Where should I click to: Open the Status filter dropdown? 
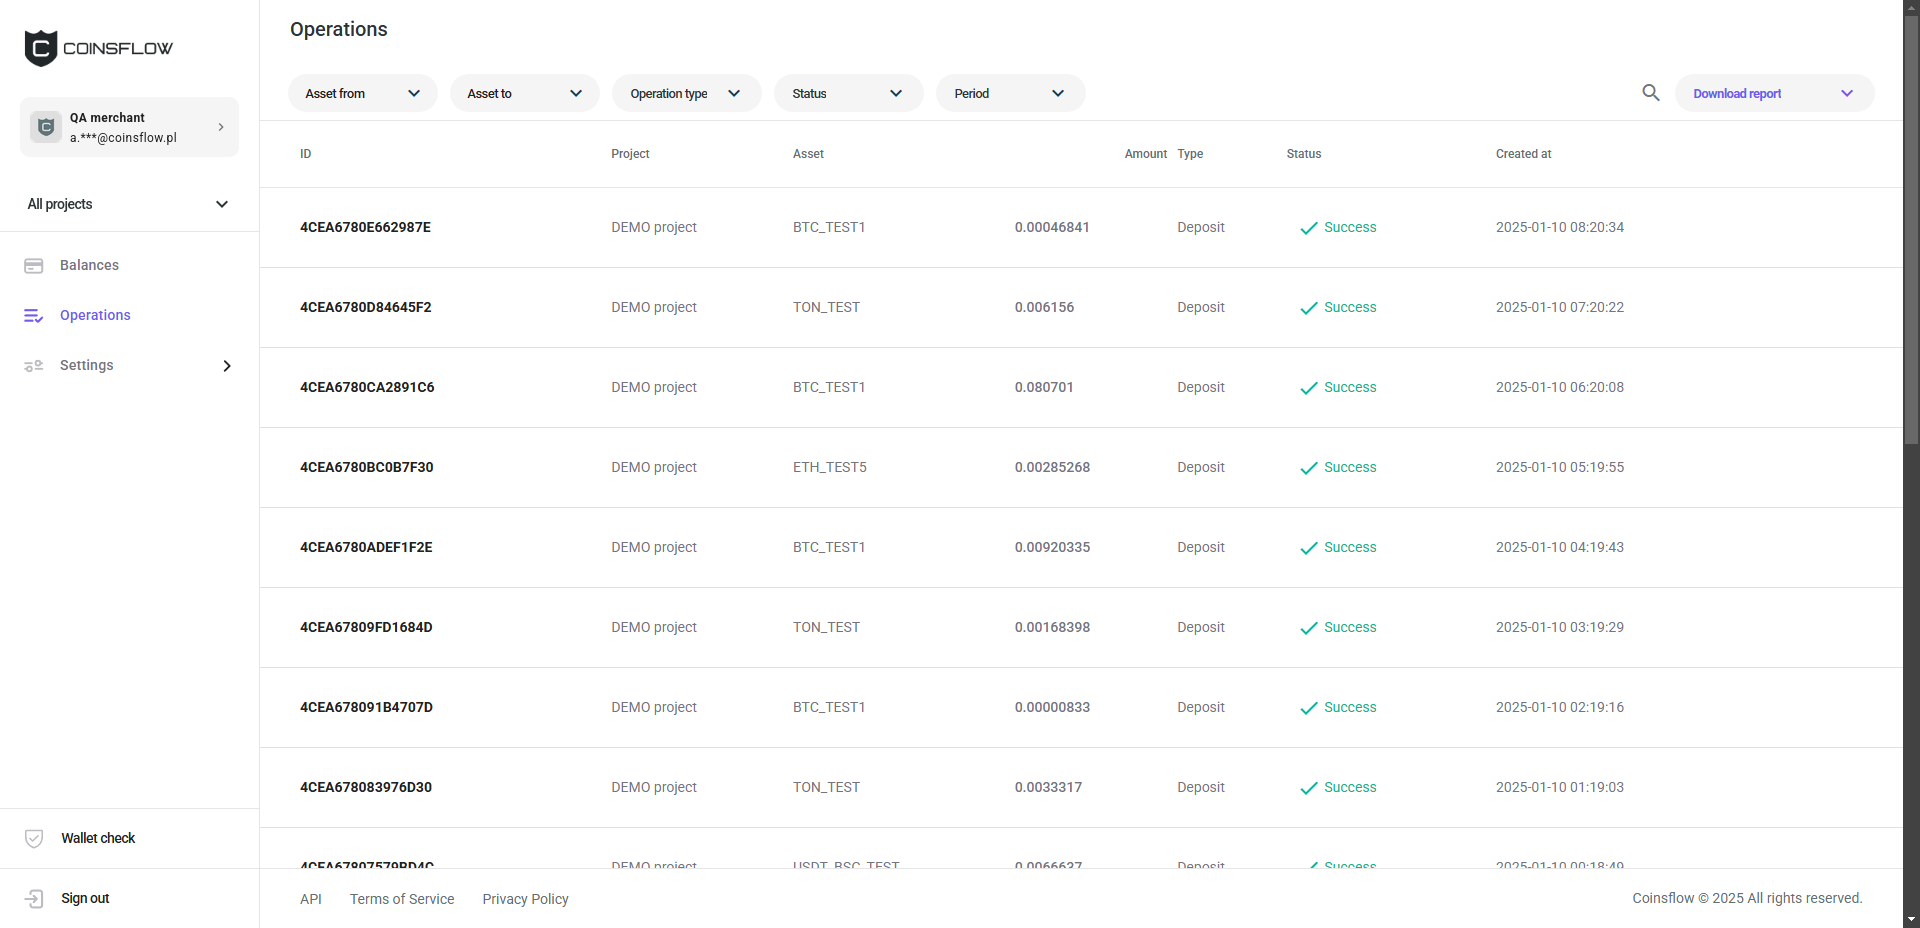(848, 93)
